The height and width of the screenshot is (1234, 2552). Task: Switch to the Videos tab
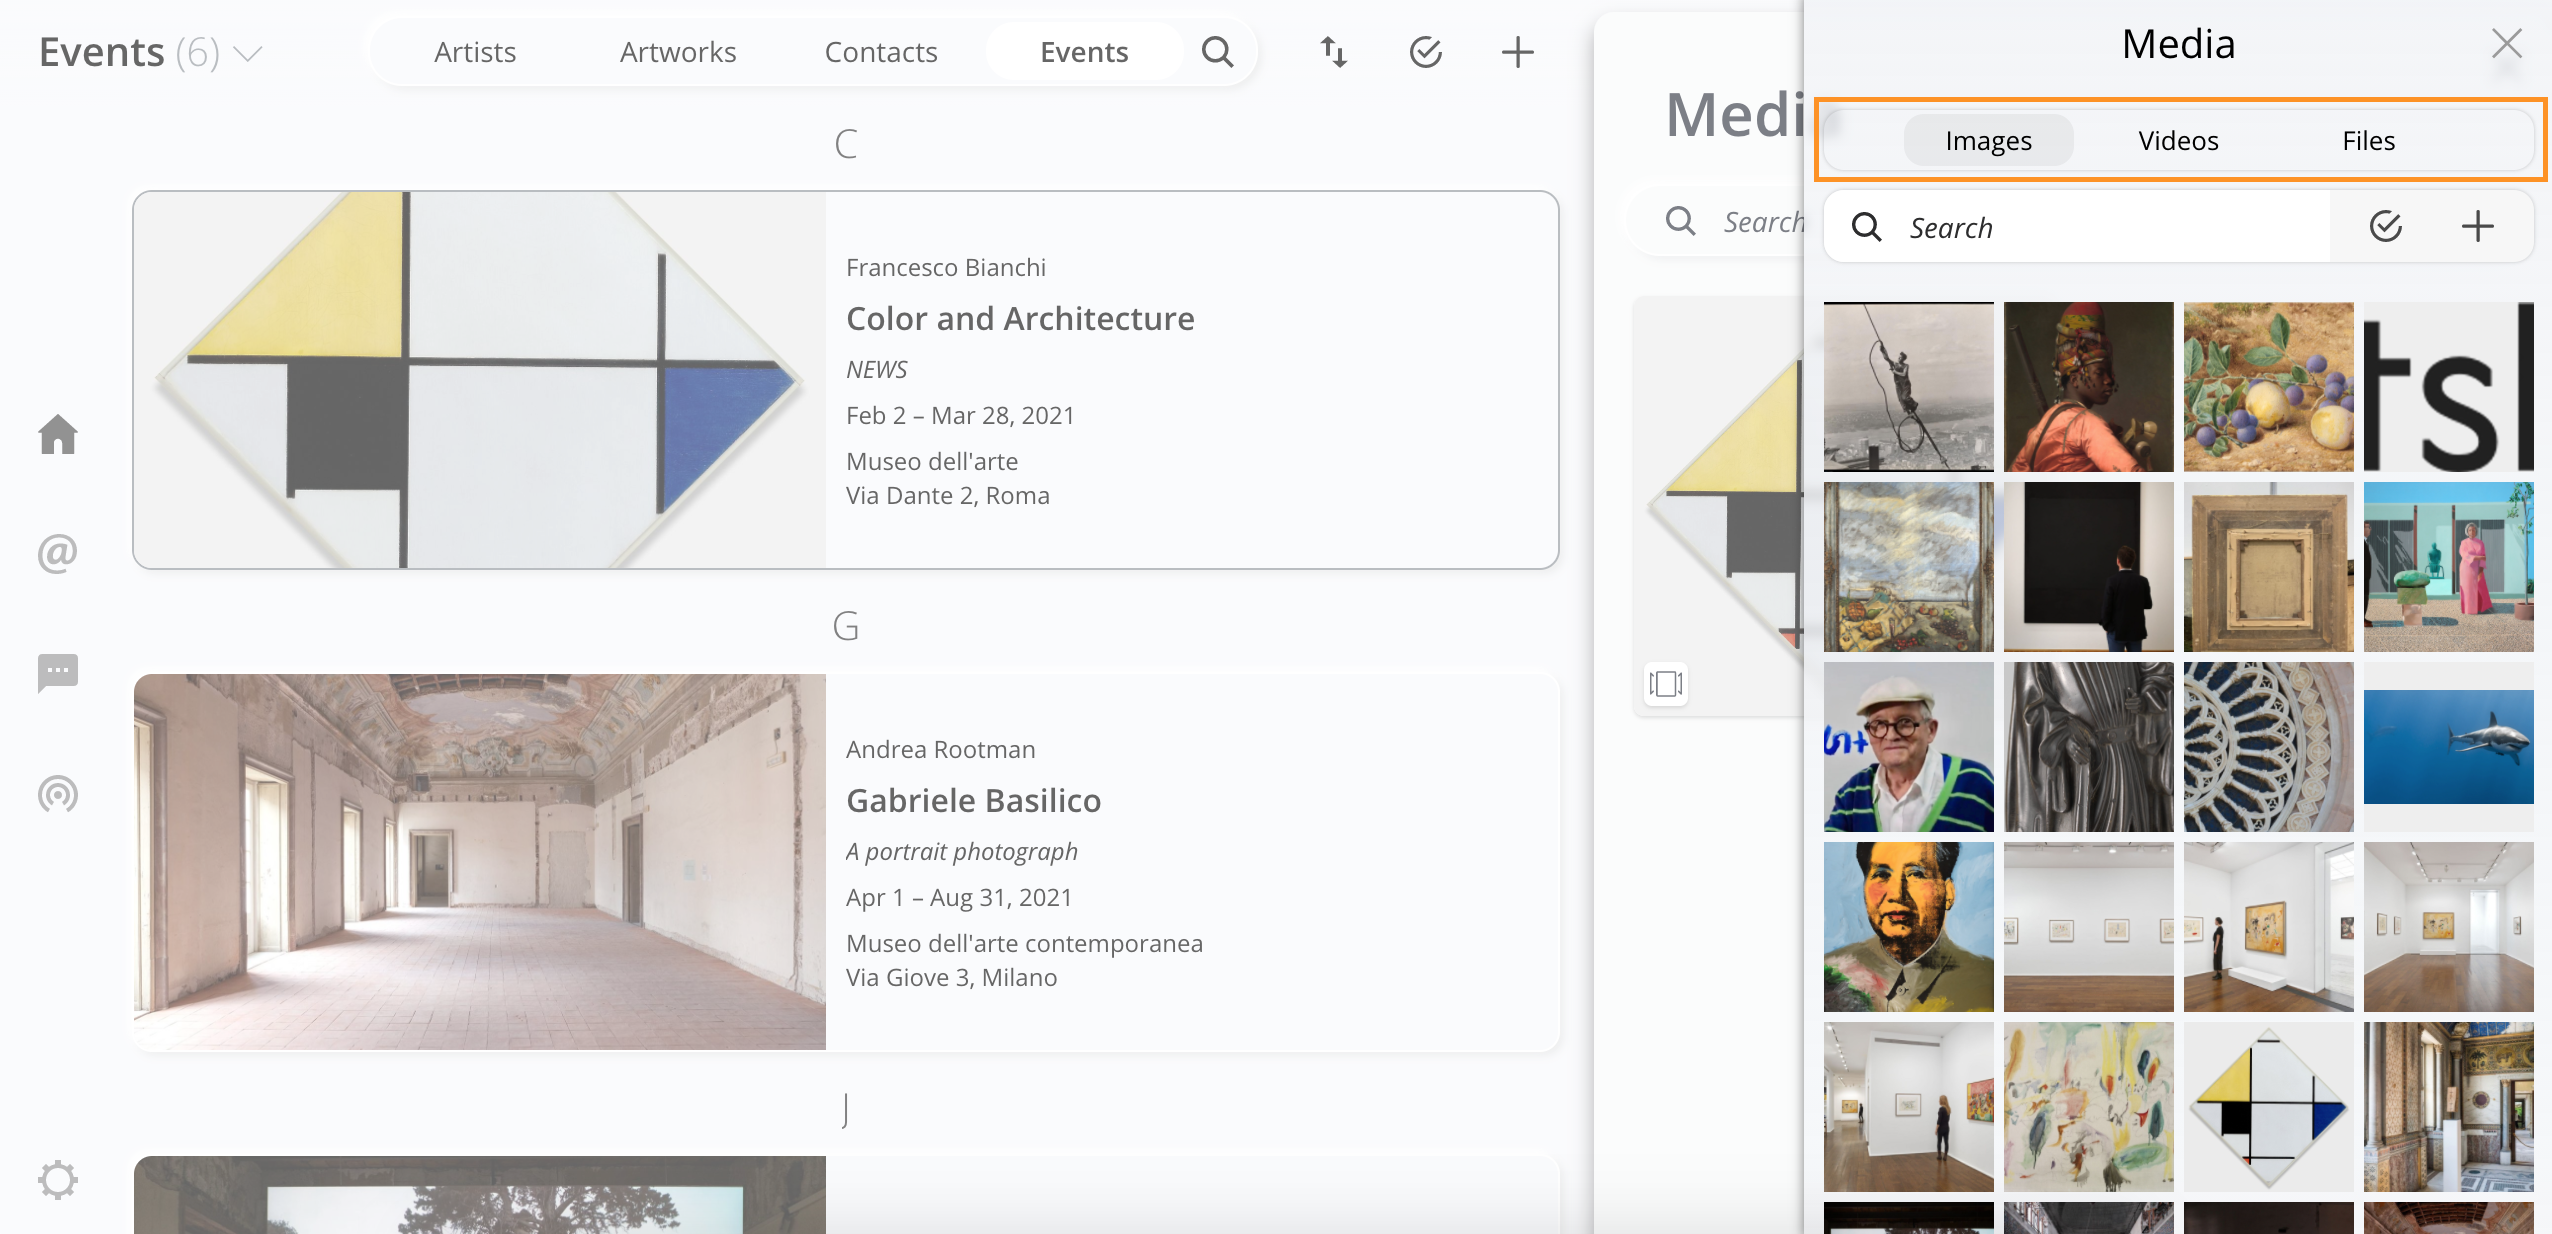pyautogui.click(x=2178, y=141)
